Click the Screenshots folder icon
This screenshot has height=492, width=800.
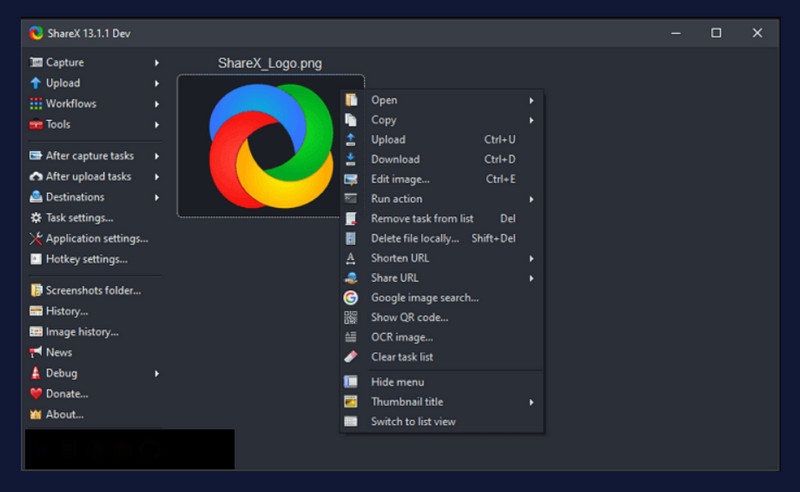36,290
